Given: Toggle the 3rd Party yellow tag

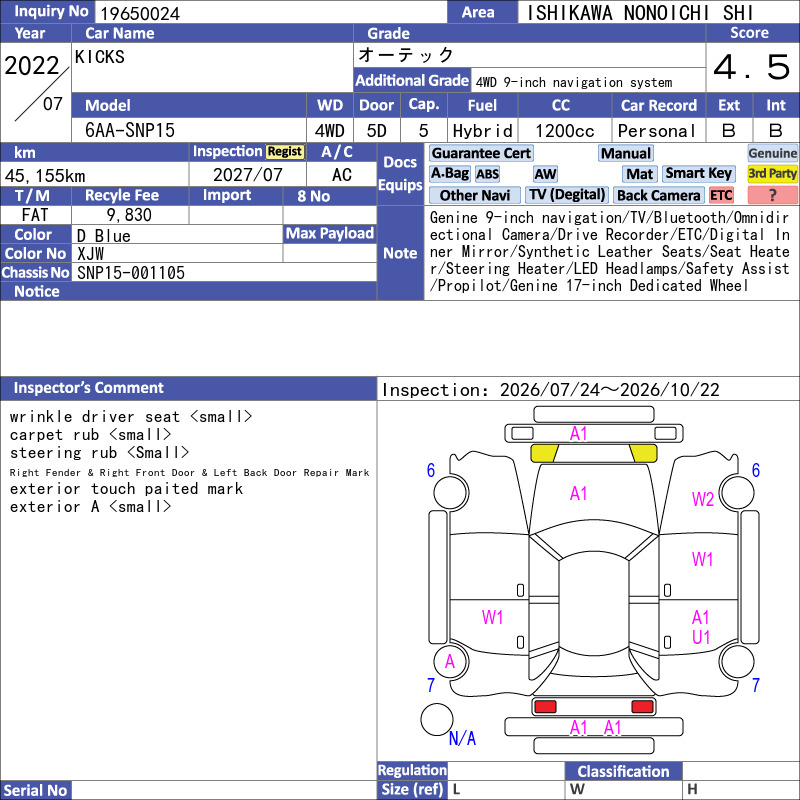Looking at the screenshot, I should point(772,173).
